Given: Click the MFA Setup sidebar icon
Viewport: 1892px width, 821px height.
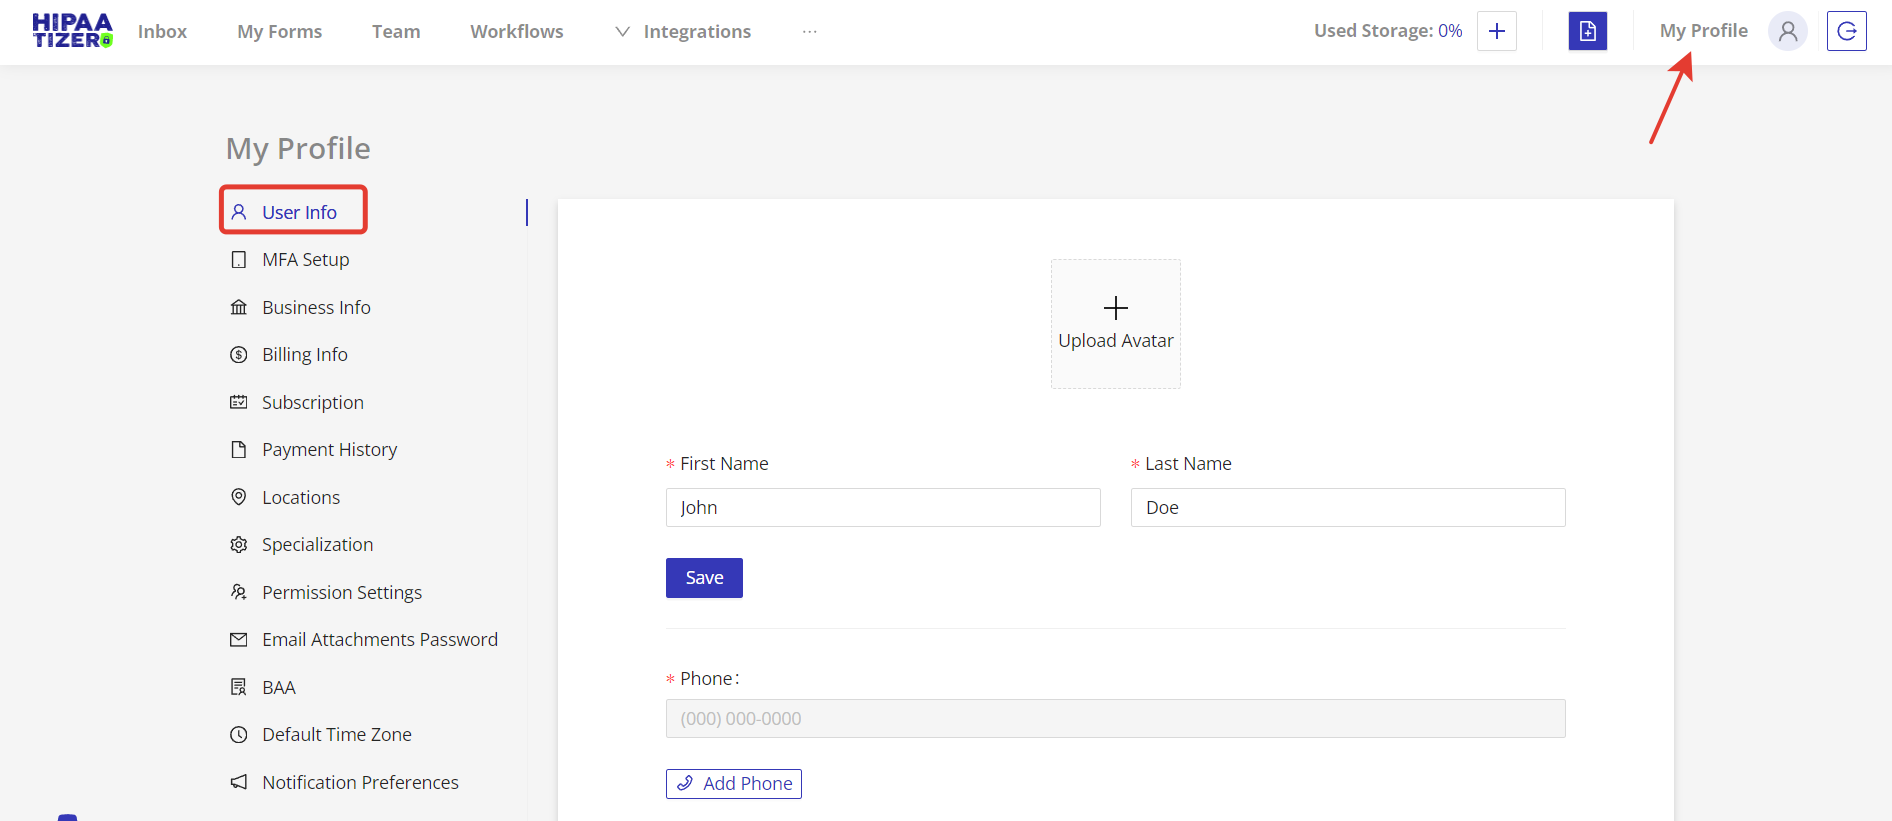Looking at the screenshot, I should point(239,260).
